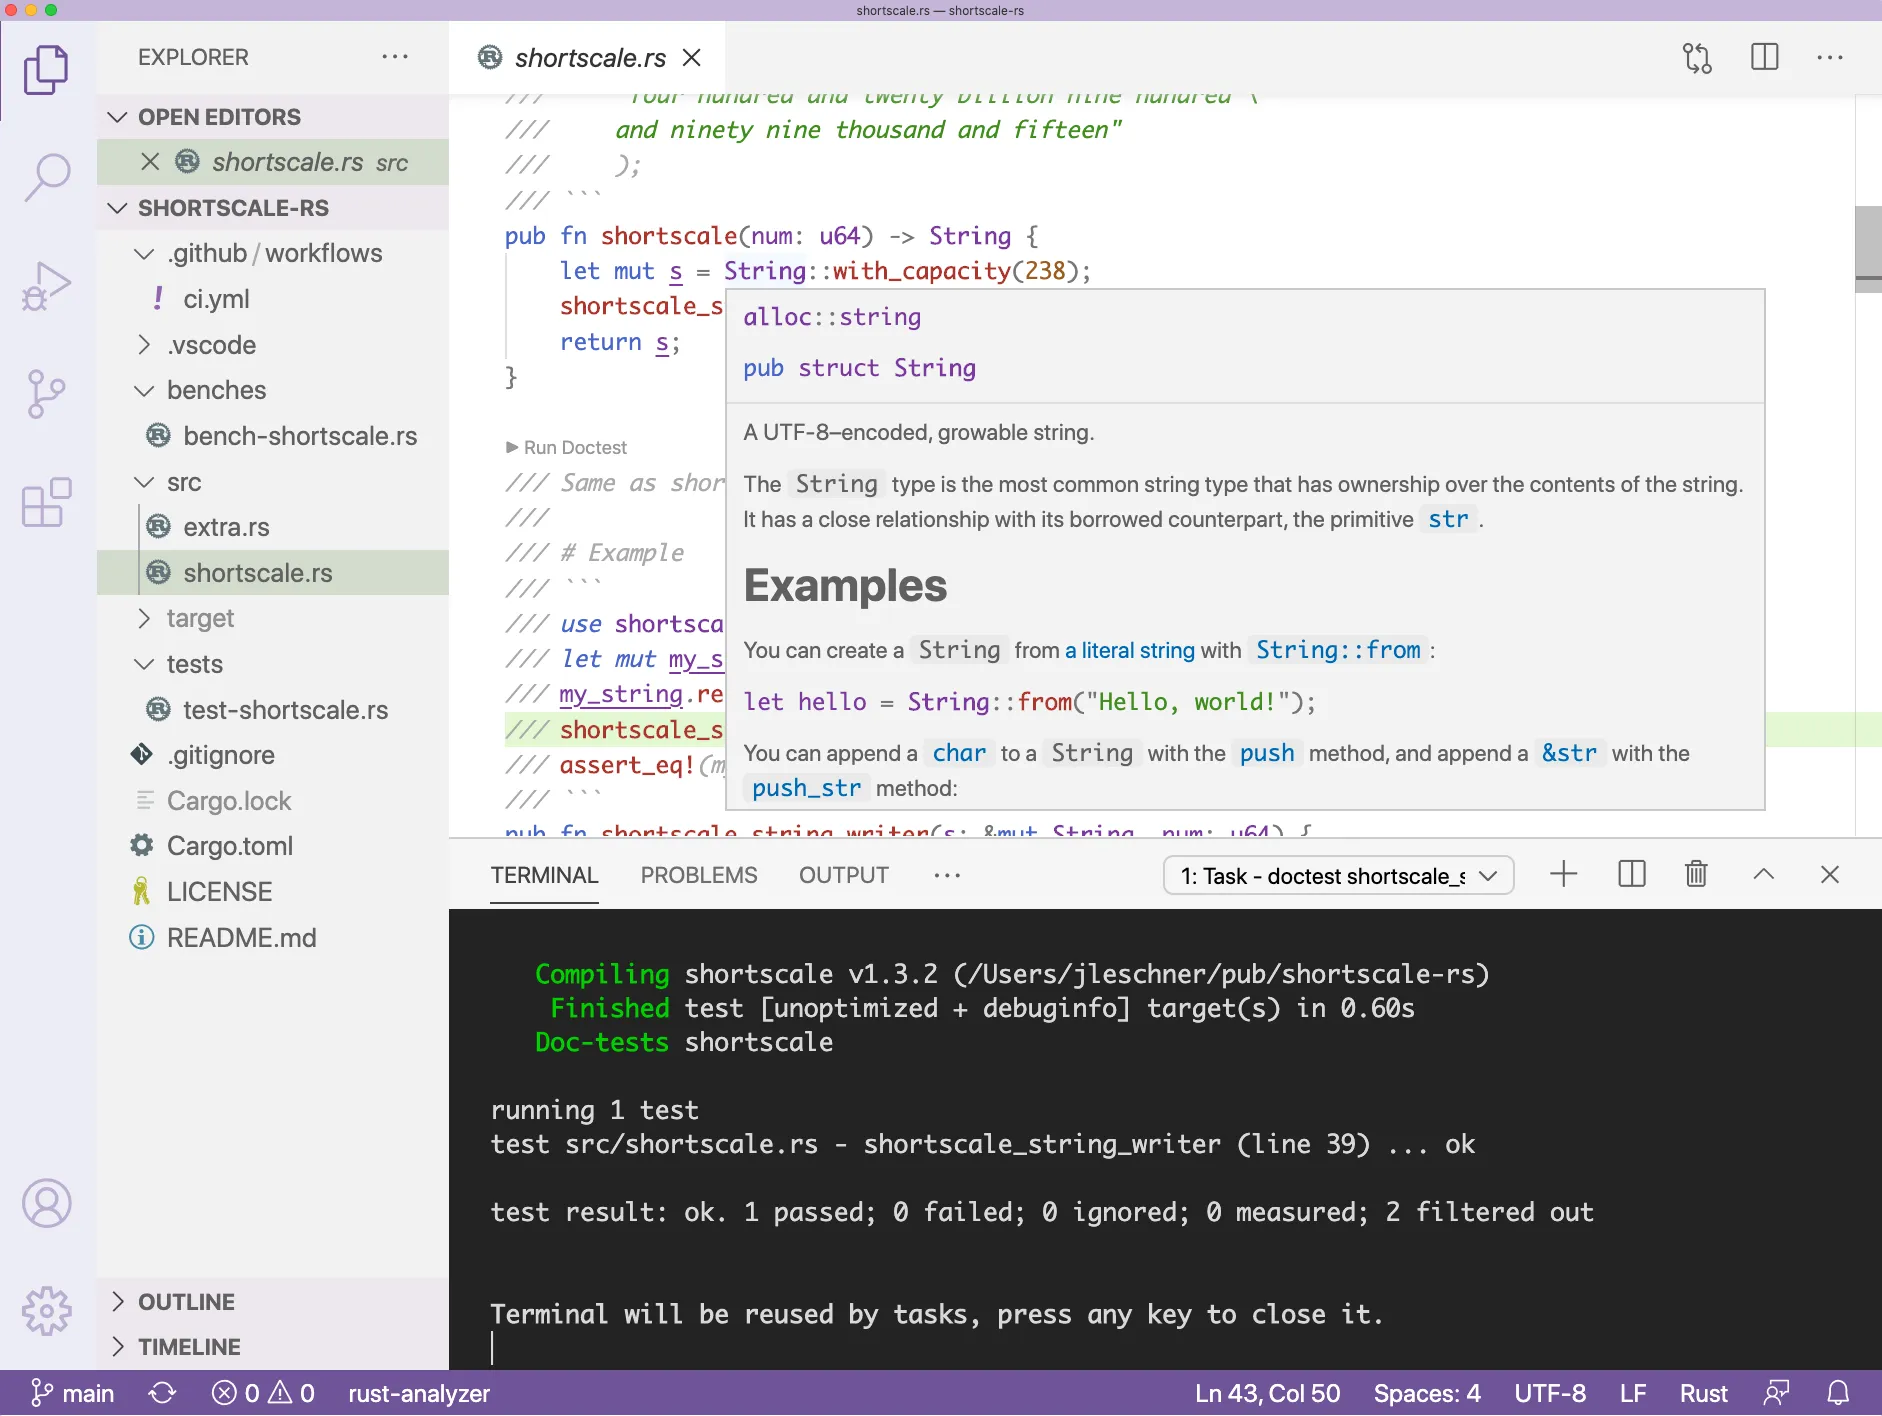
Task: Click the sync changes icon in status bar
Action: [162, 1392]
